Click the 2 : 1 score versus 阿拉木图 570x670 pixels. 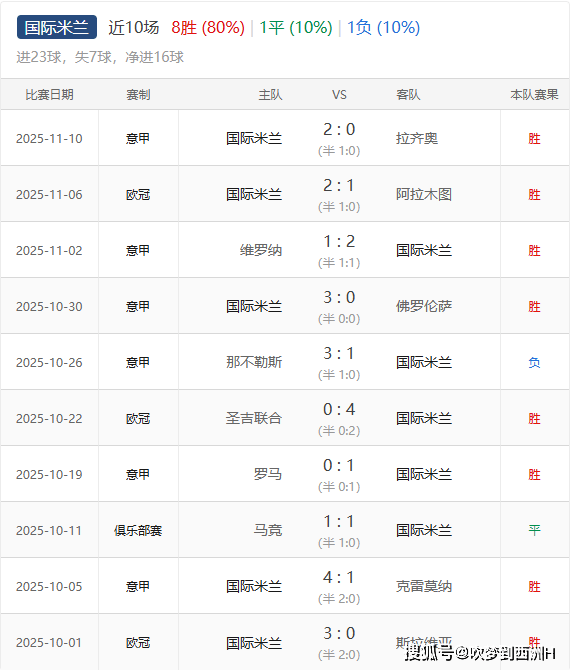[x=339, y=185]
